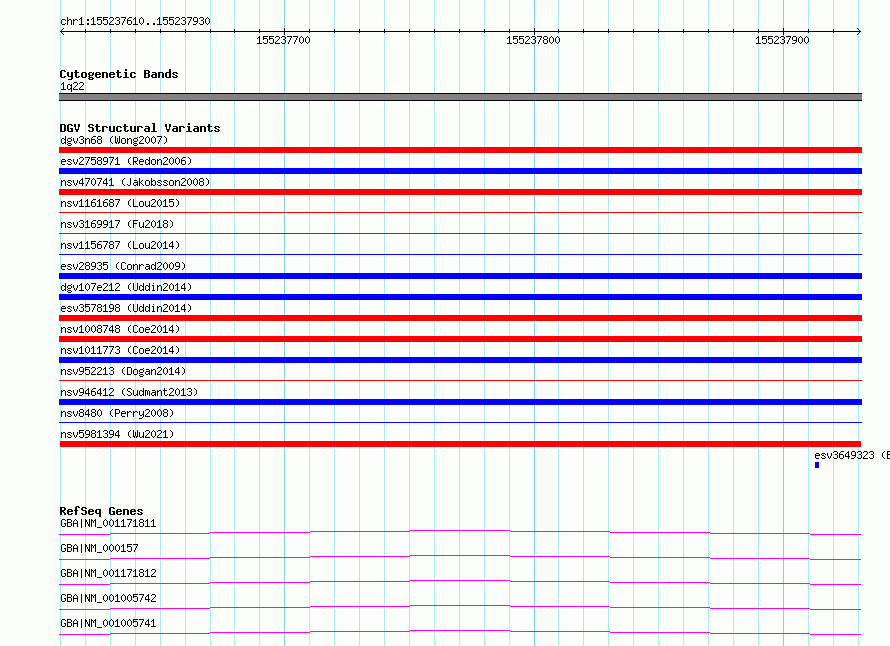
Task: Open variant esv3649323 label at right edge
Action: (851, 455)
